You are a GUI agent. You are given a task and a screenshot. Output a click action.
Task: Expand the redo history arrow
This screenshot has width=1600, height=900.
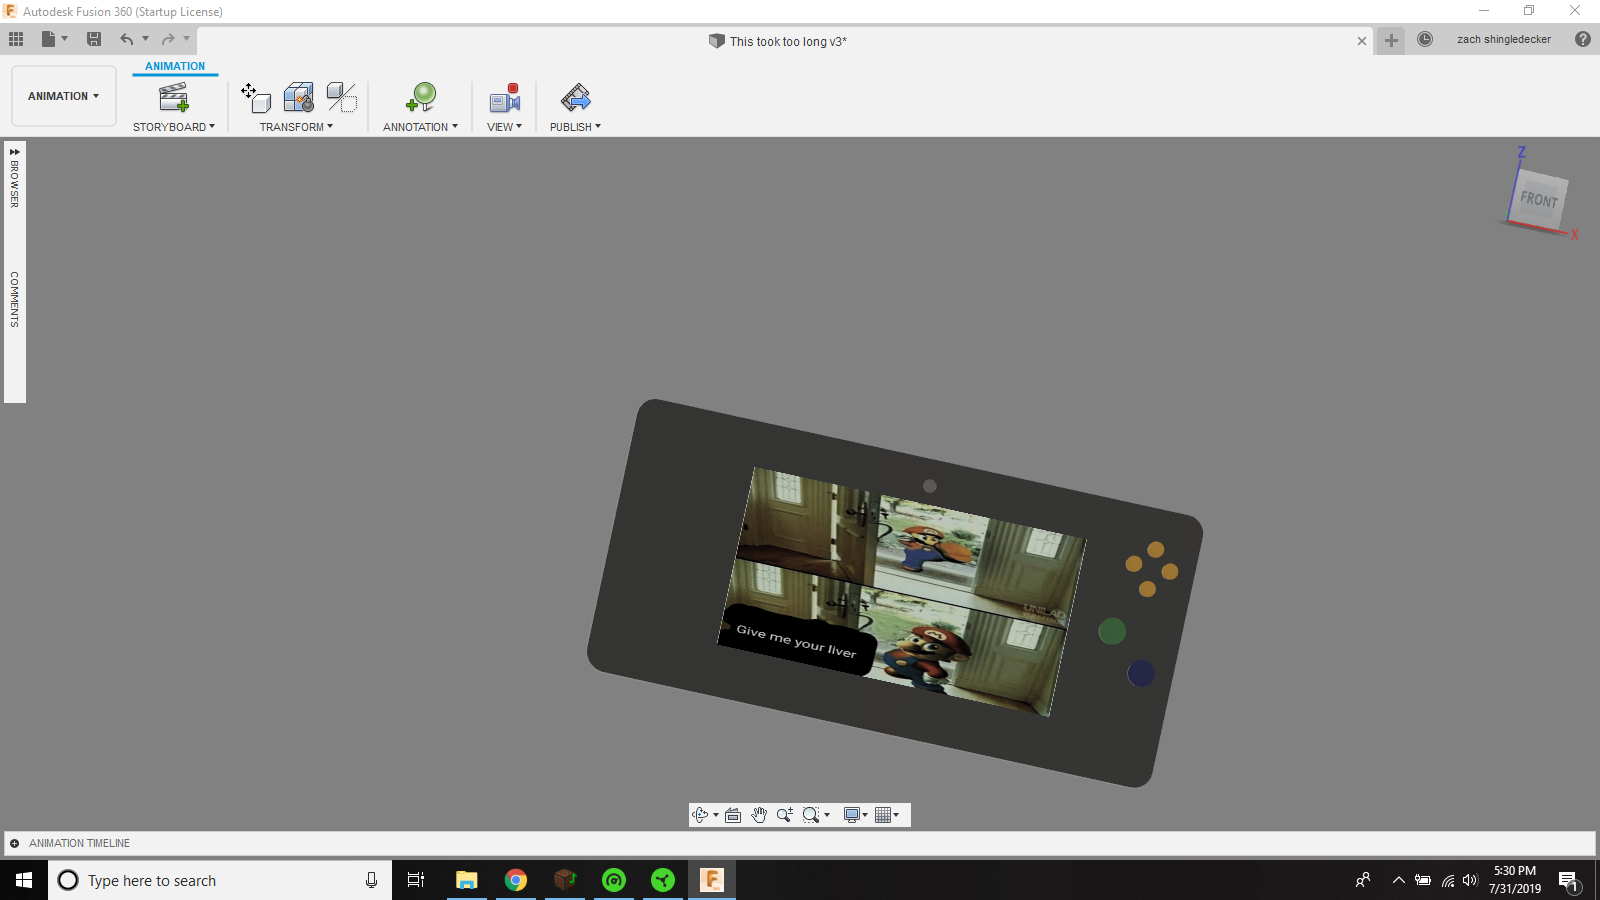[x=187, y=39]
